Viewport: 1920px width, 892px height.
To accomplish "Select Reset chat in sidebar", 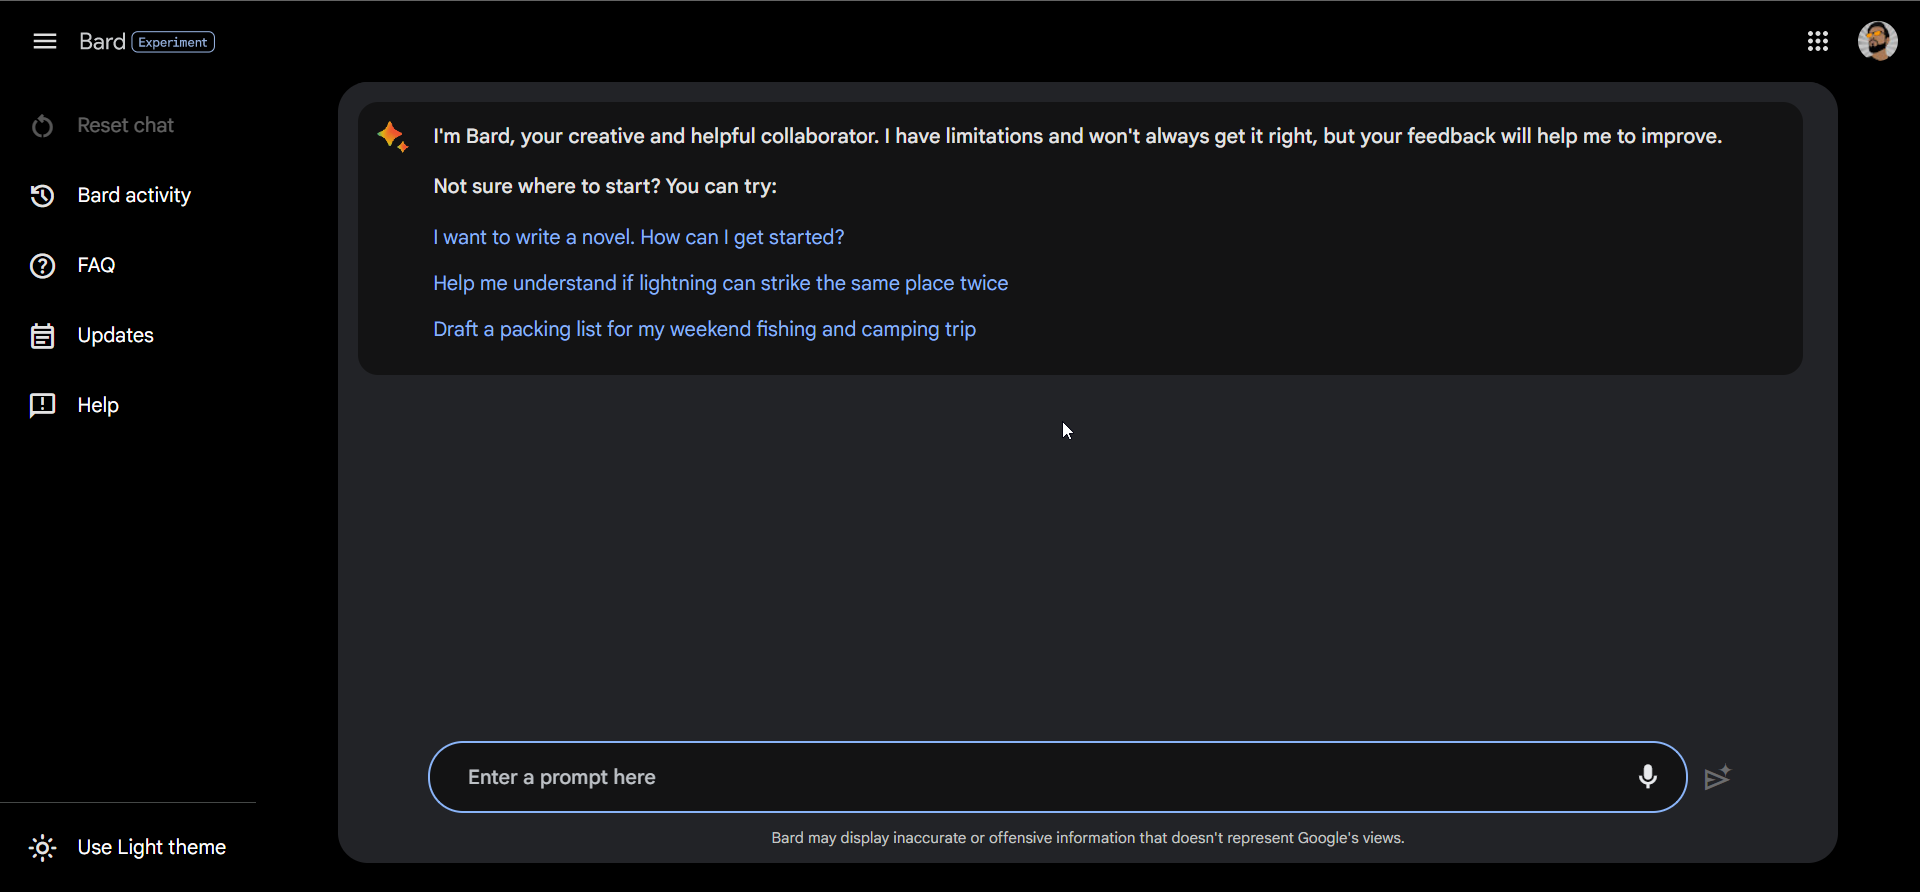I will coord(127,125).
